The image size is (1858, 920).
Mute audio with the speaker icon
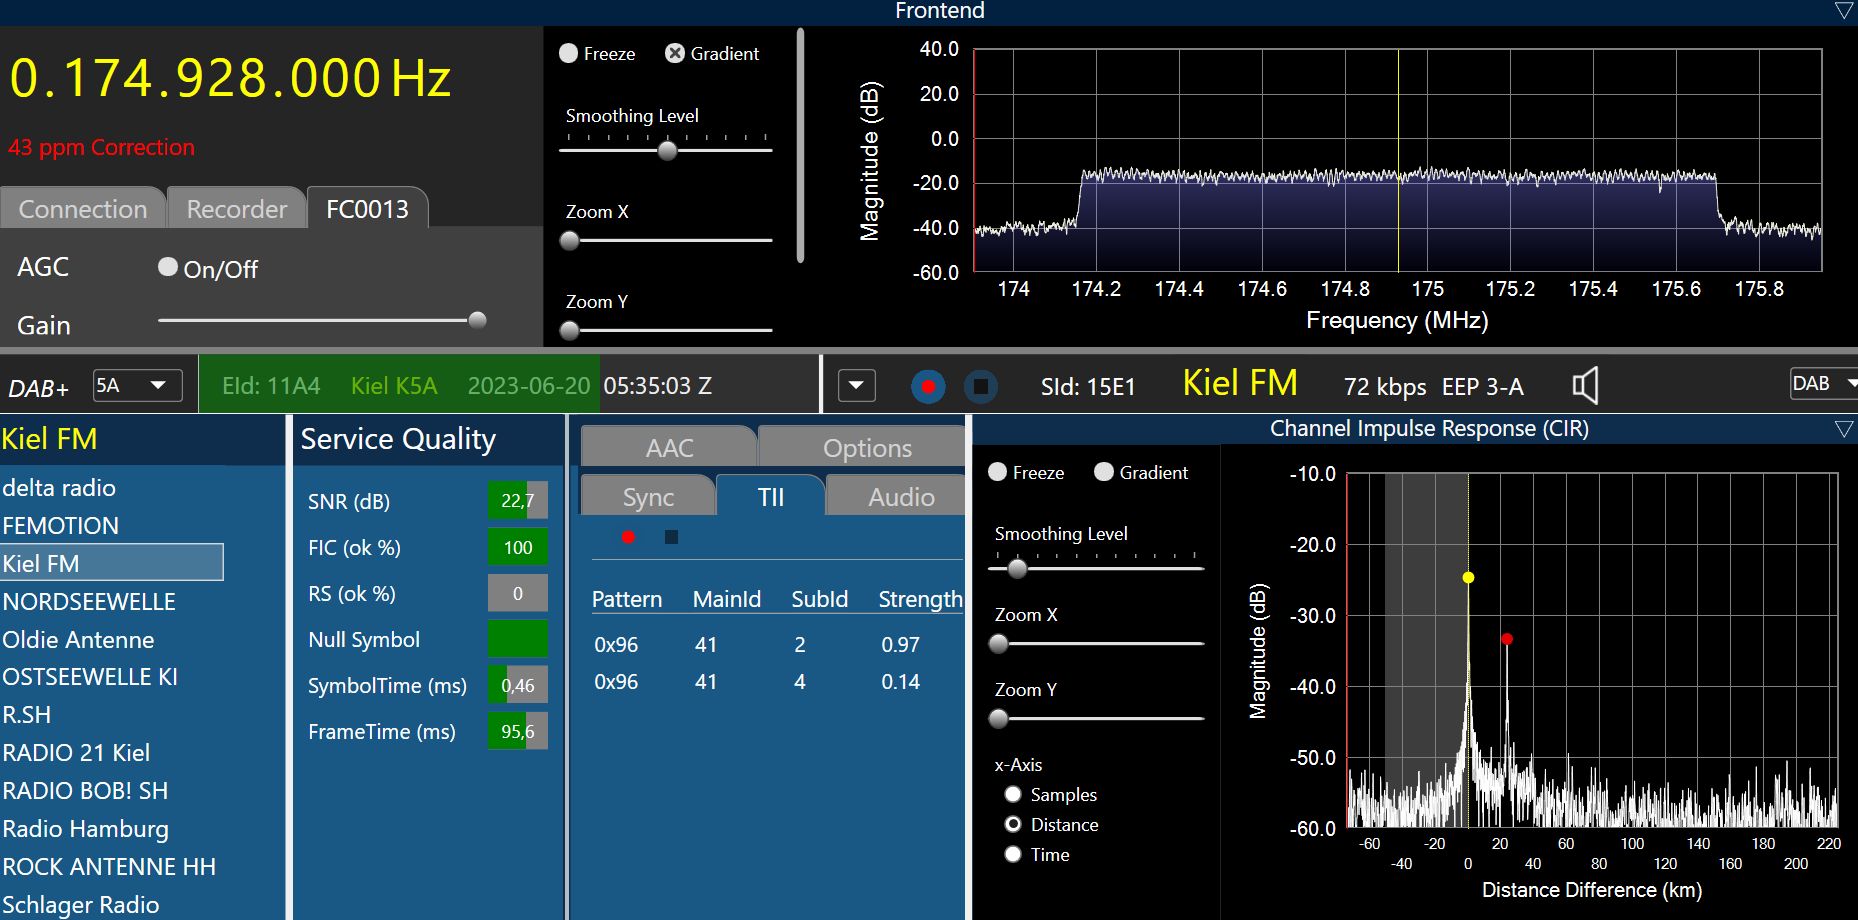click(x=1585, y=386)
